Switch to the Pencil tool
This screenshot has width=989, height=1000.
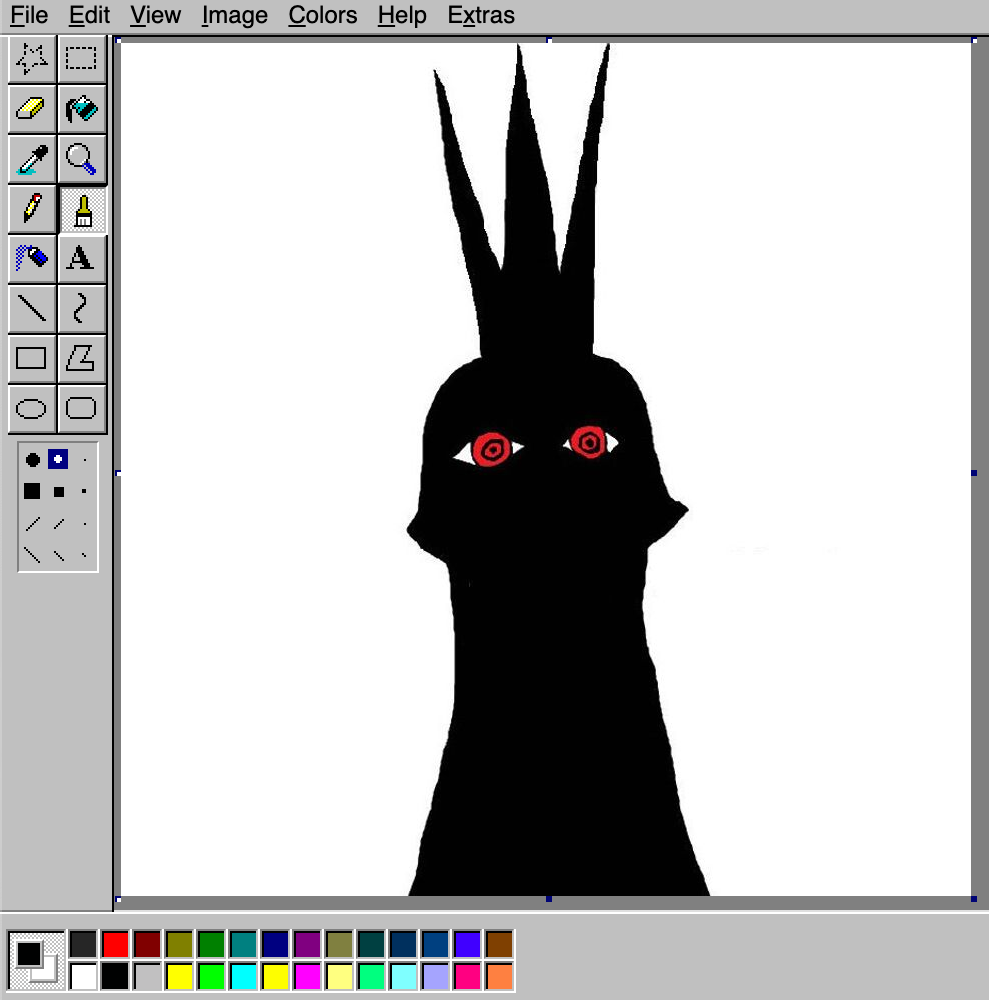[32, 209]
